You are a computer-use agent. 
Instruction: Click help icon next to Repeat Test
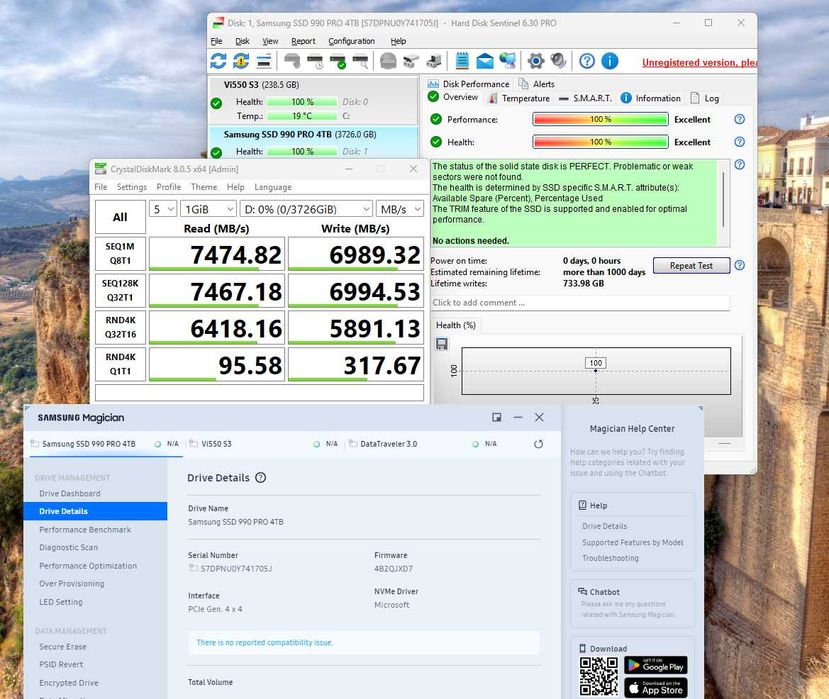740,265
